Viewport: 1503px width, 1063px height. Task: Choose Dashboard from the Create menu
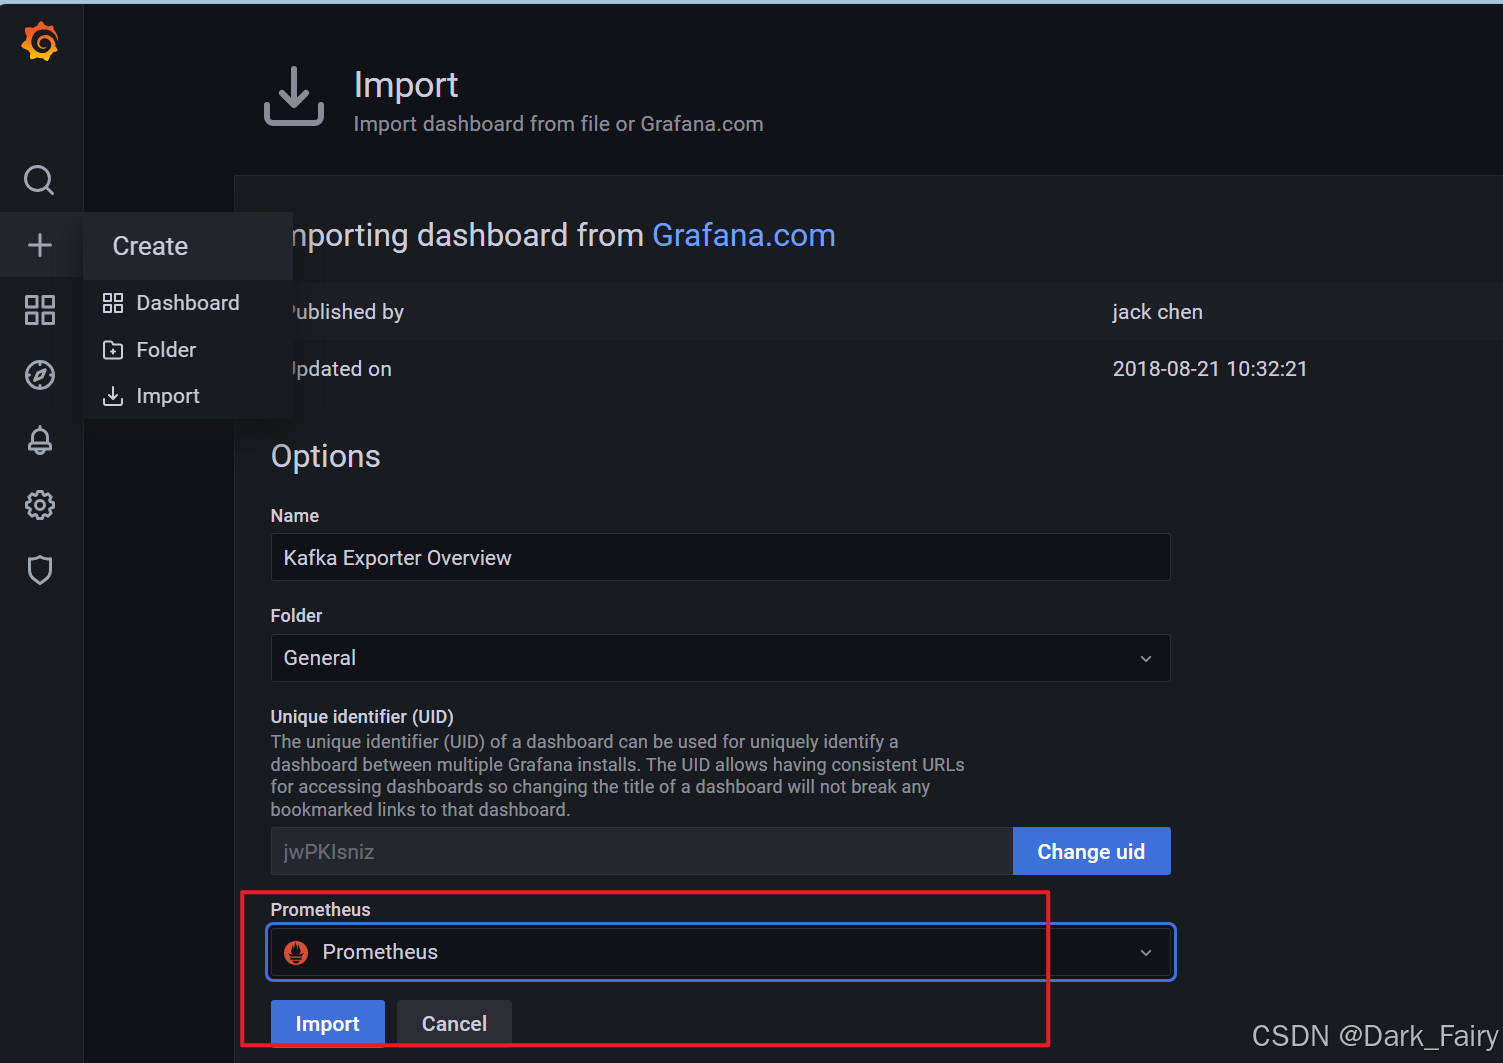(x=187, y=303)
